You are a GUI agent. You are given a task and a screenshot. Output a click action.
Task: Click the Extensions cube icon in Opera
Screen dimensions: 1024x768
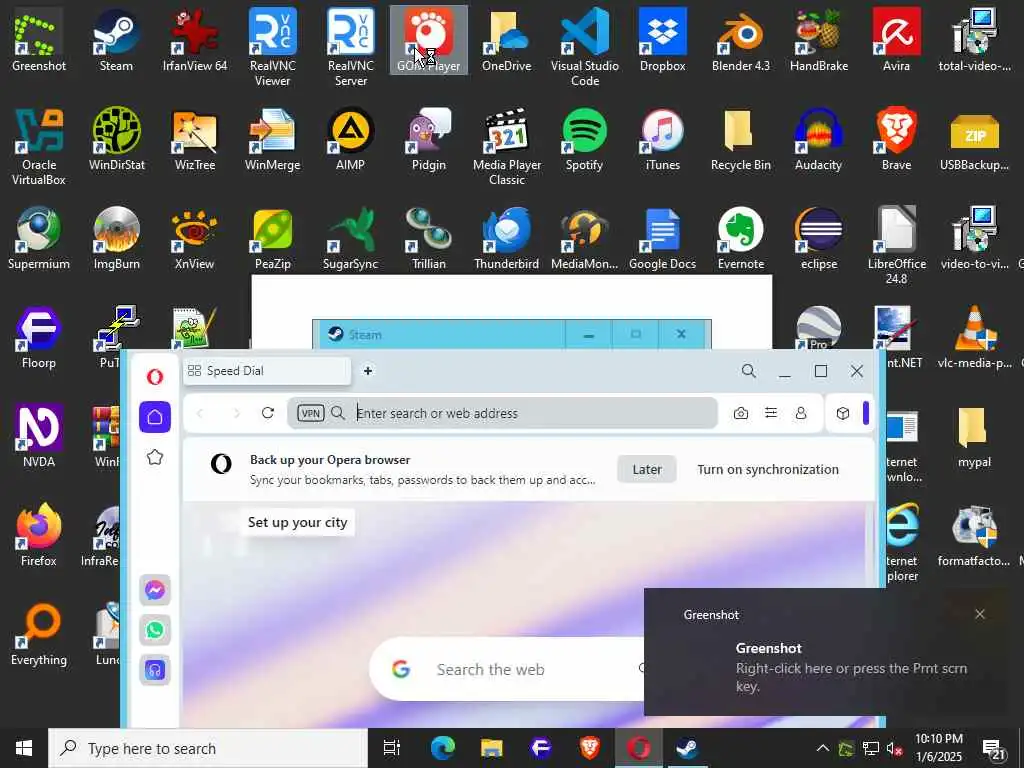(842, 413)
